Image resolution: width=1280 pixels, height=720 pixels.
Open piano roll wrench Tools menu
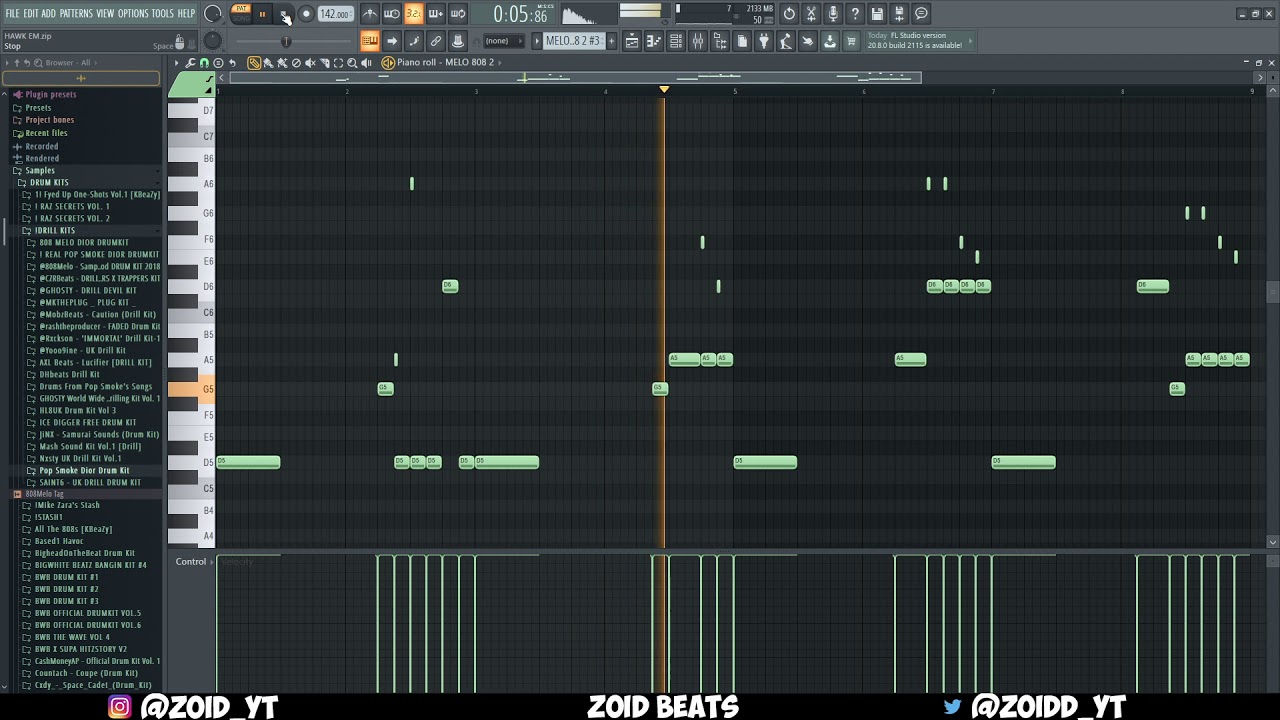click(190, 62)
